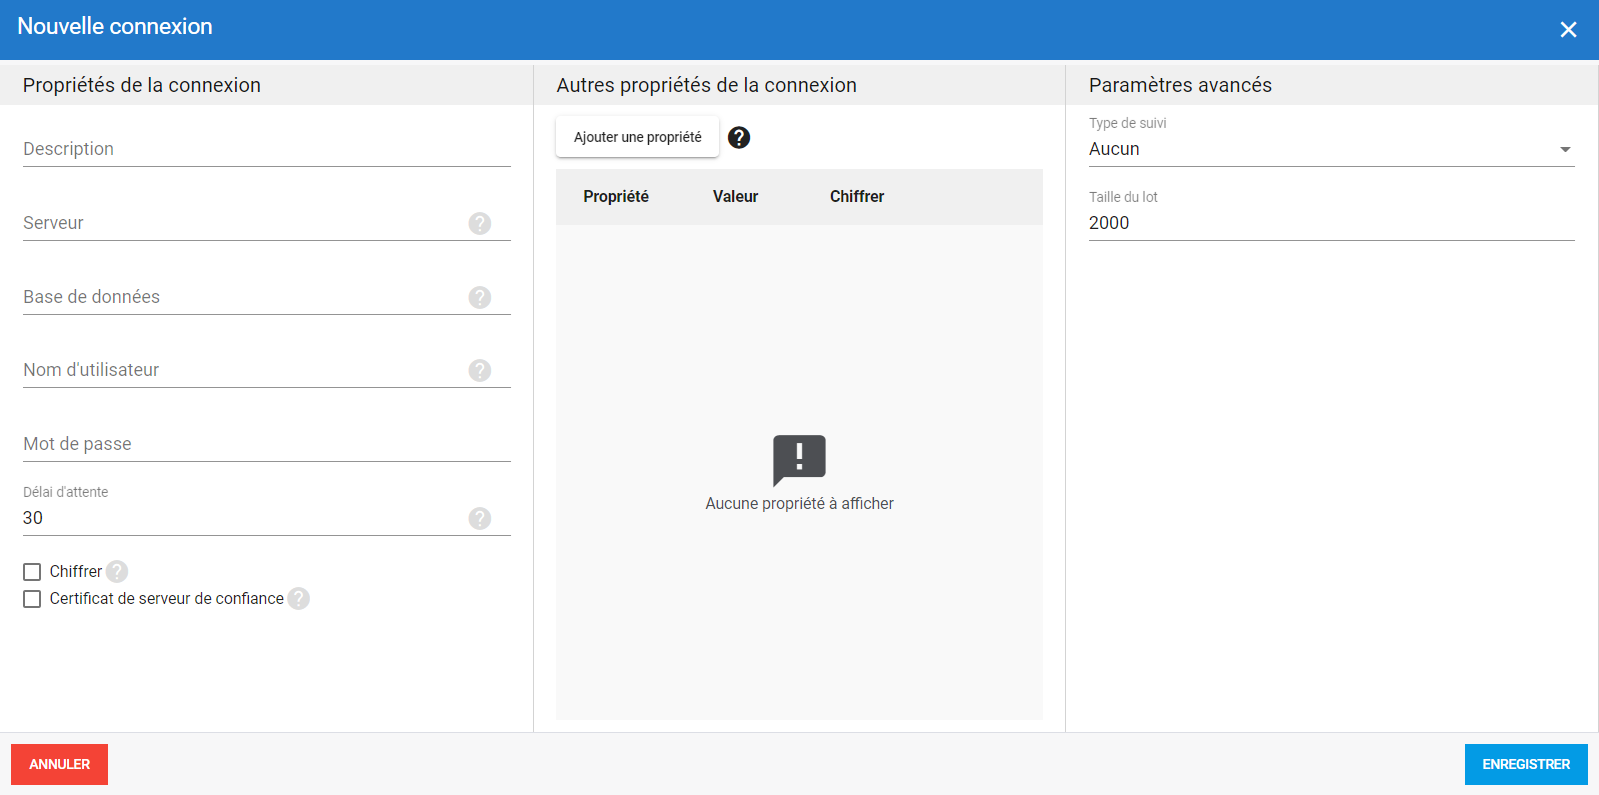Click the help icon beside Nom d'utilisateur
Screen dimensions: 1599x795
tap(480, 370)
